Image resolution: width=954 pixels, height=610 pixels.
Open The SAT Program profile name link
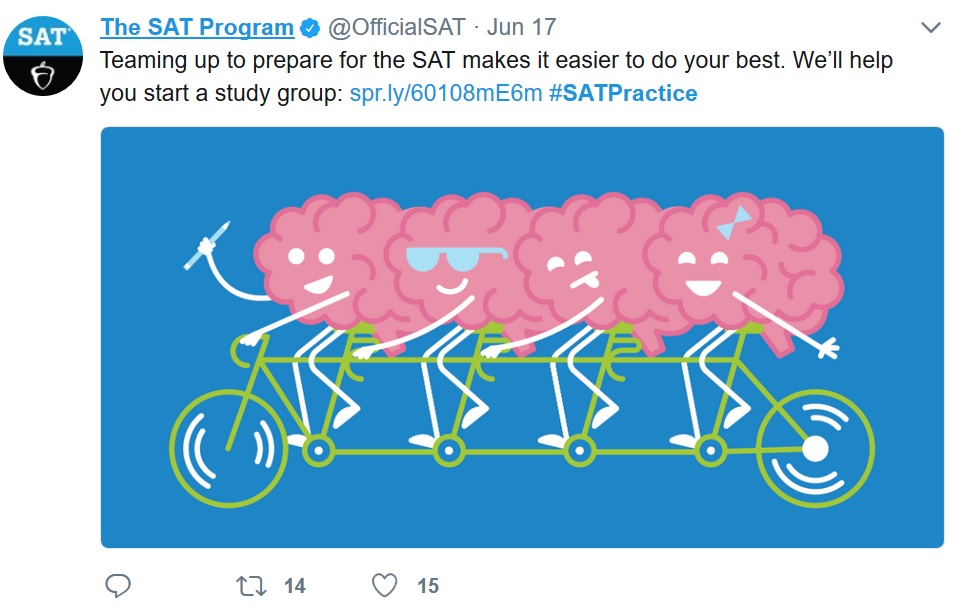click(x=197, y=27)
